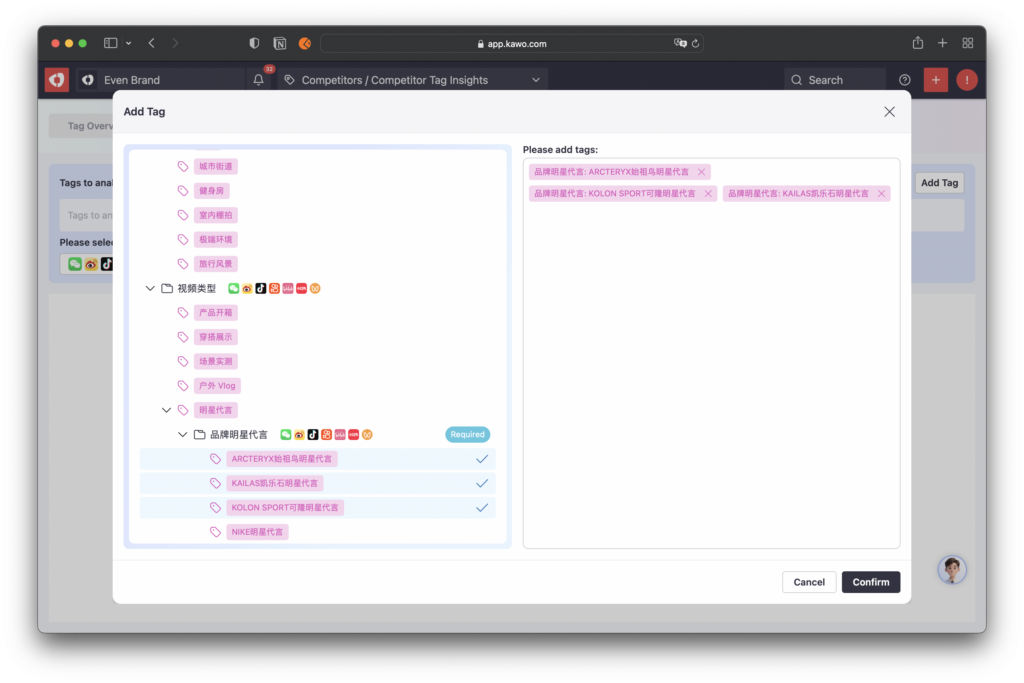Open Safari sidebar toggle
Image resolution: width=1024 pixels, height=683 pixels.
tap(111, 43)
